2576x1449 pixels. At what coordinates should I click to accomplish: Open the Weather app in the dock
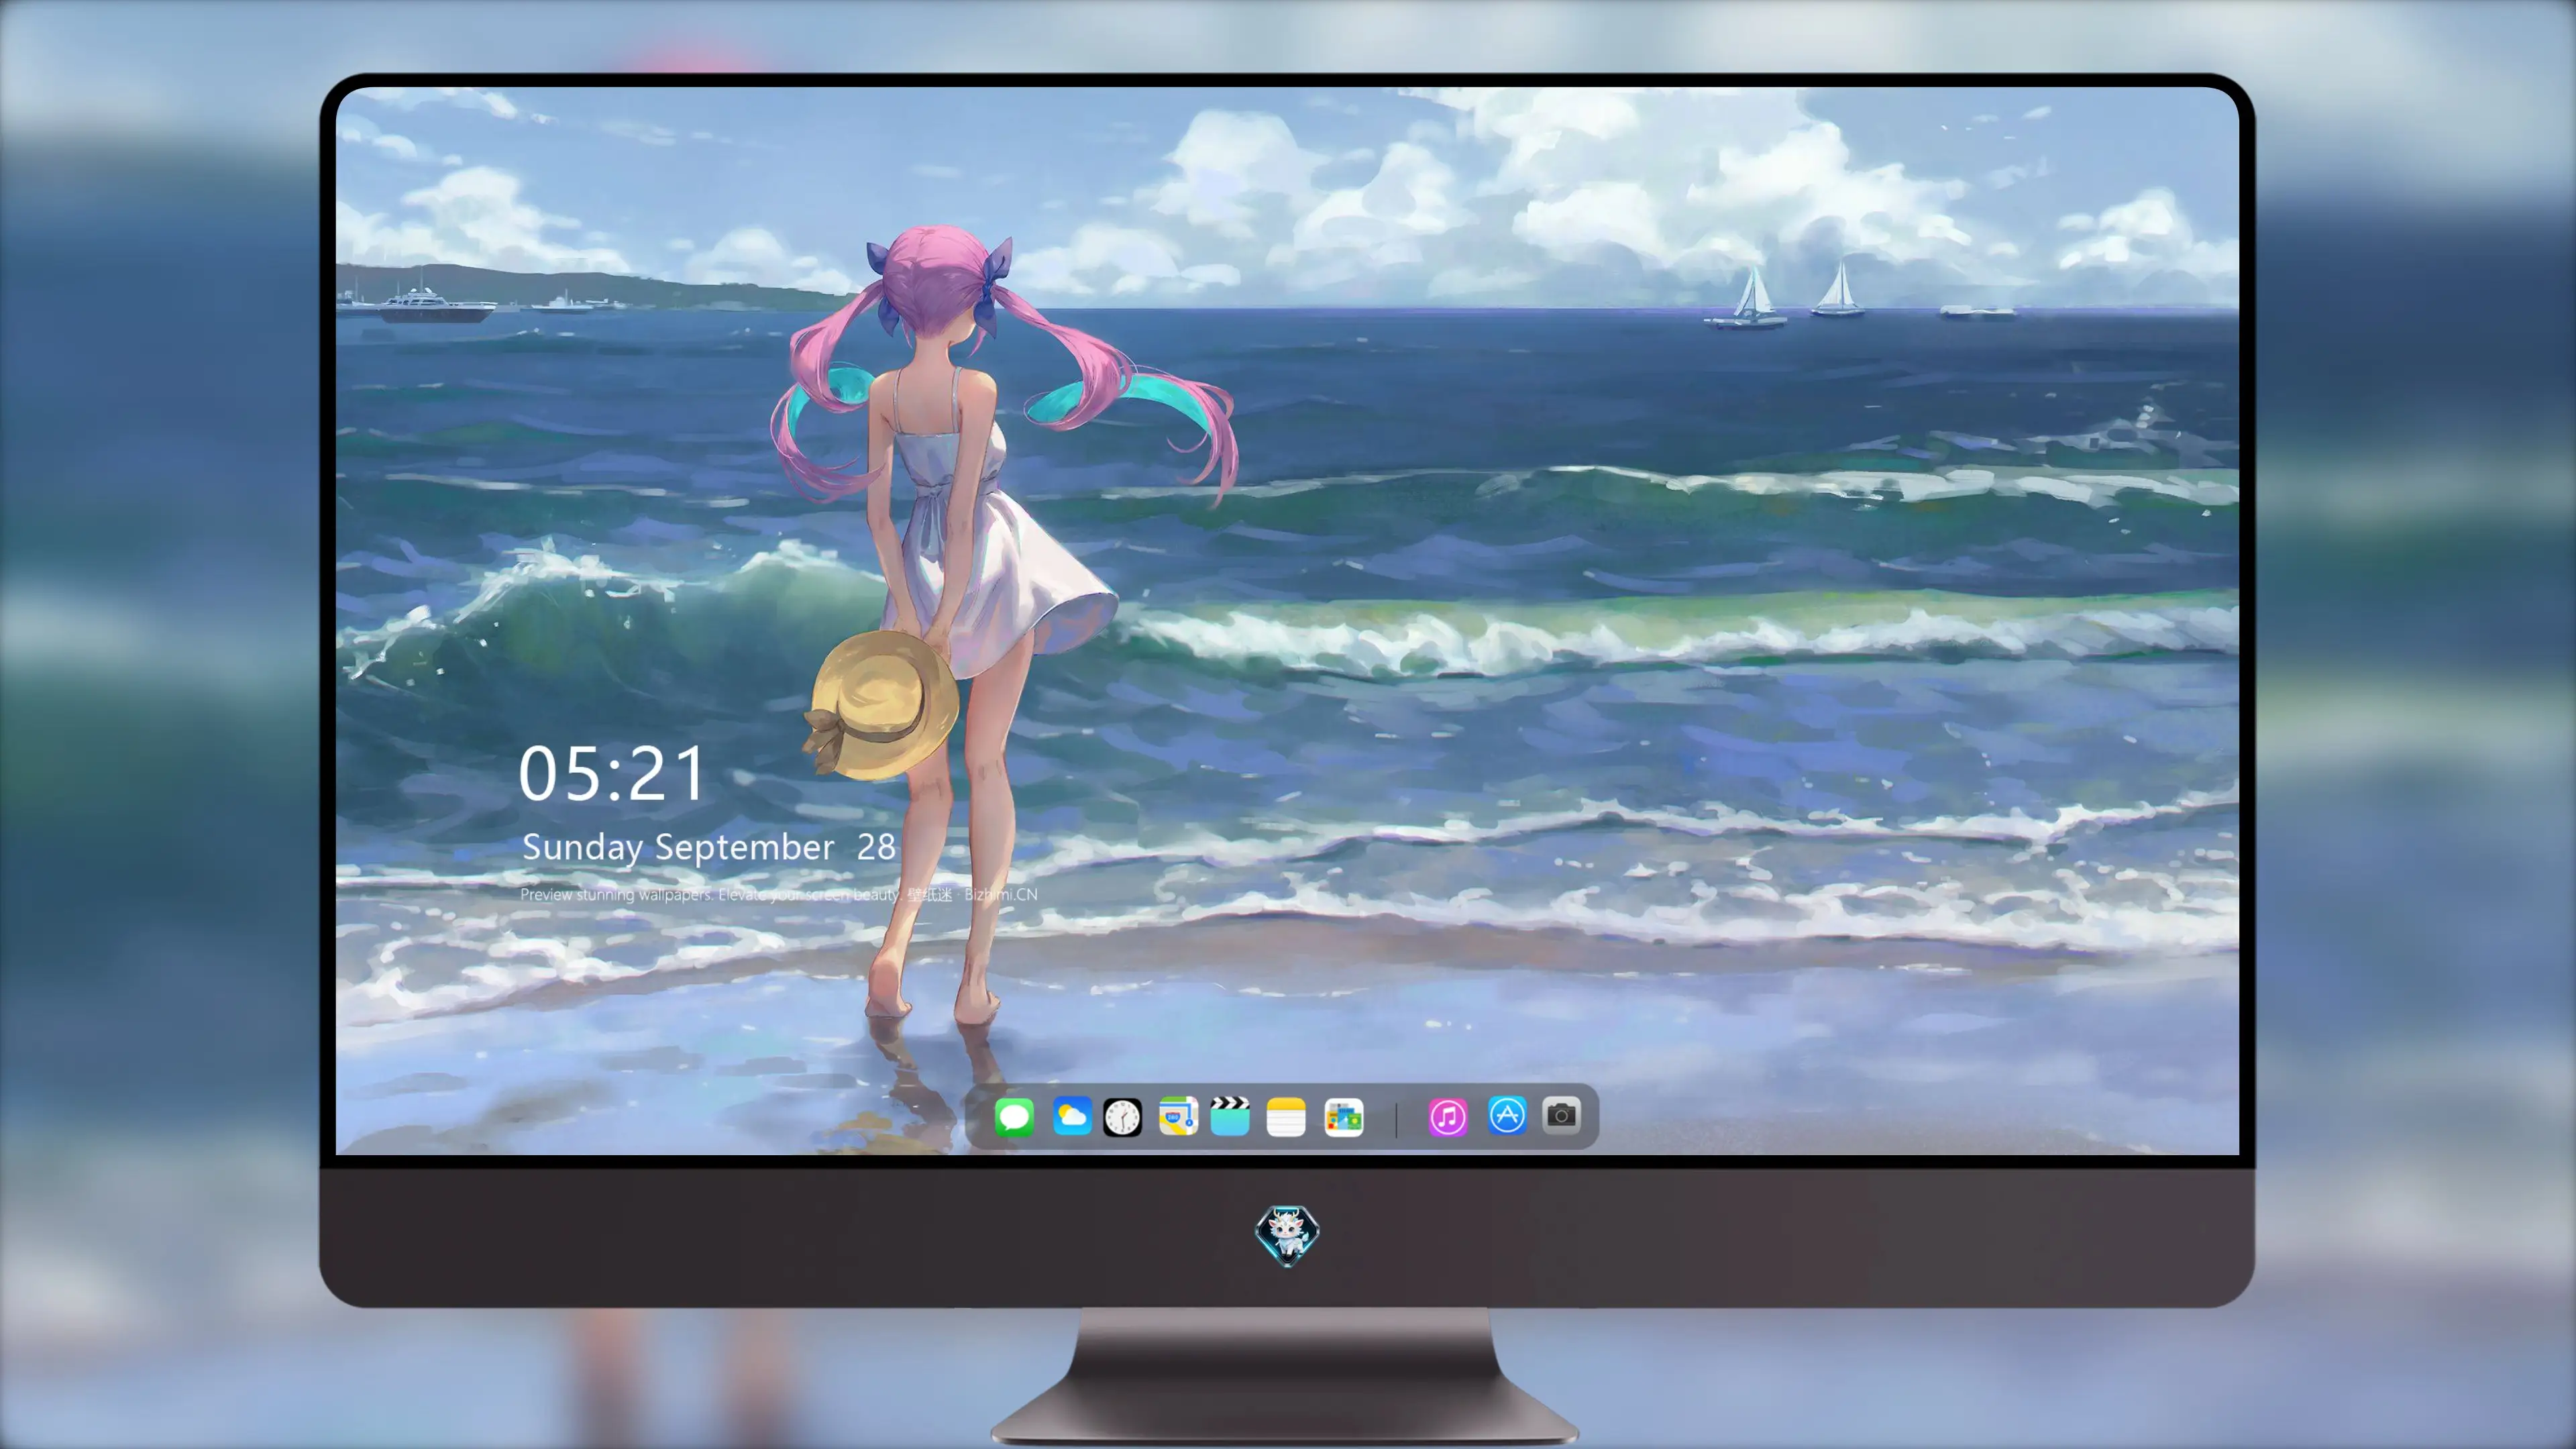(1071, 1116)
